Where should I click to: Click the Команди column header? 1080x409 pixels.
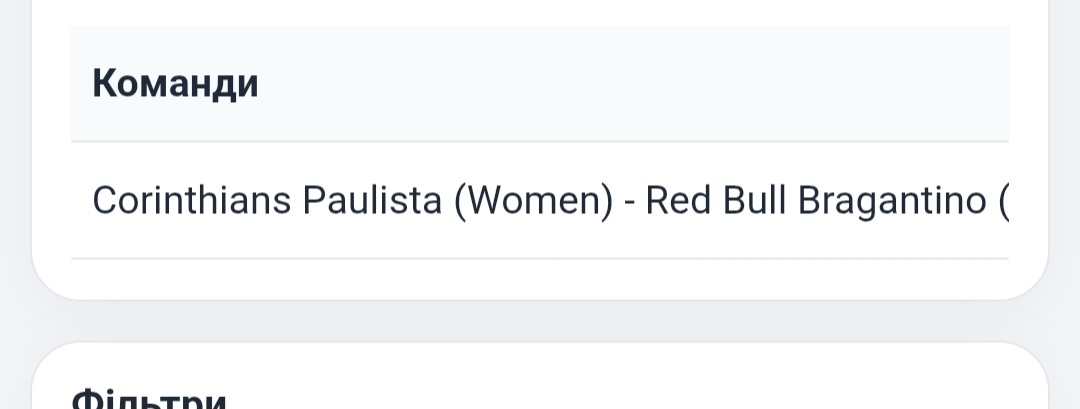[x=175, y=84]
